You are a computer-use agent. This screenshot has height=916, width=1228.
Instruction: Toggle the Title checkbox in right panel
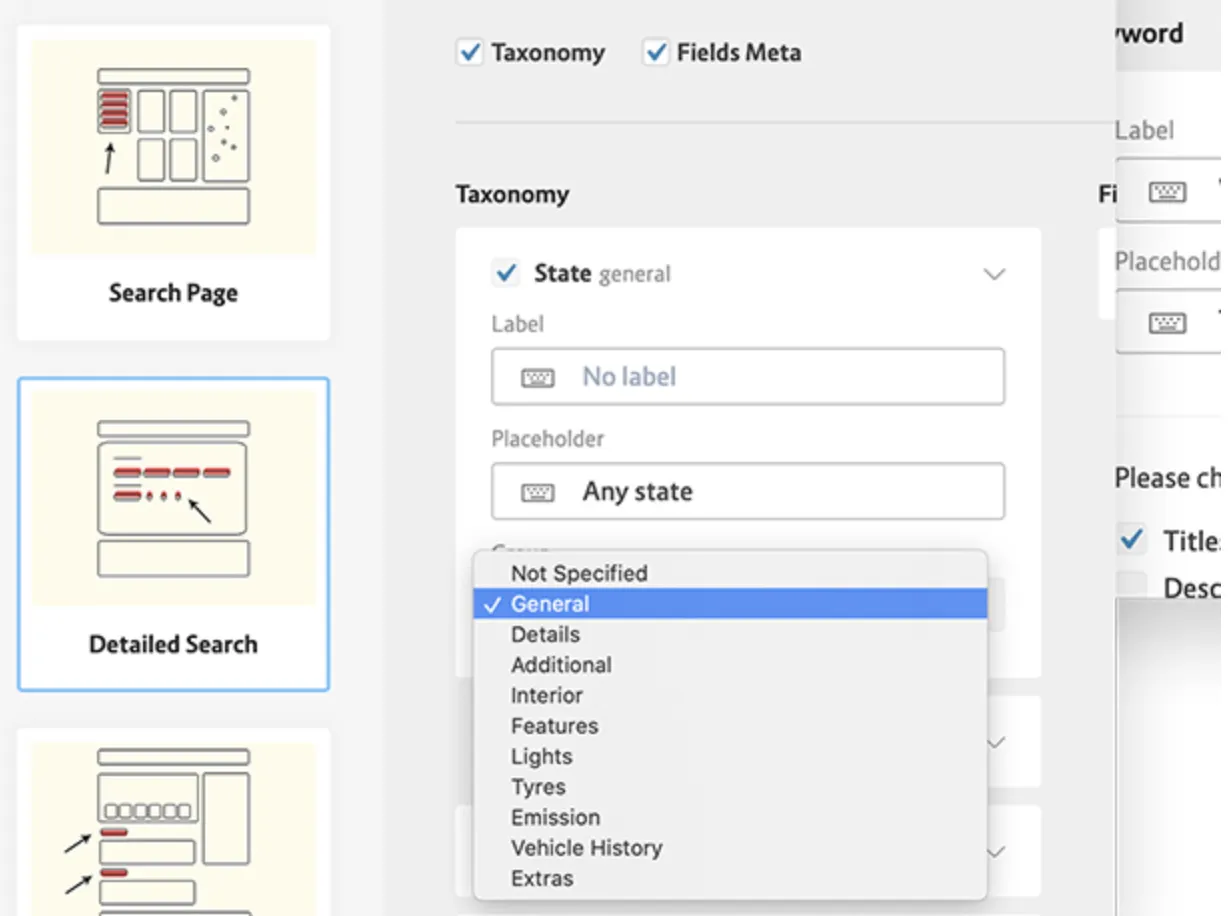[x=1132, y=540]
